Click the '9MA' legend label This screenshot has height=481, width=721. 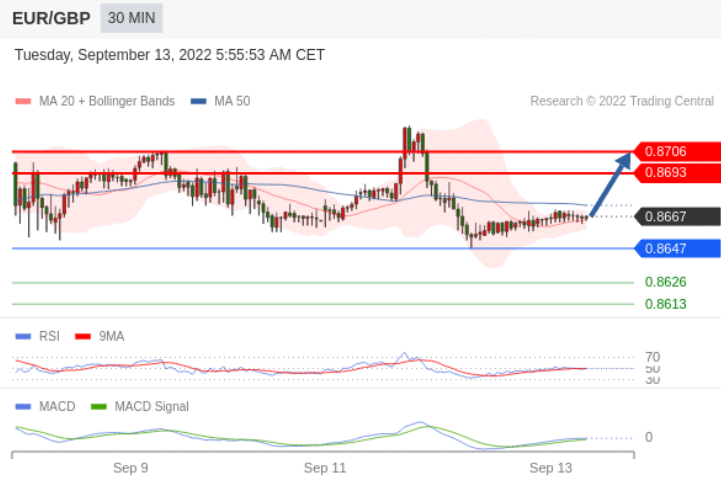click(111, 336)
